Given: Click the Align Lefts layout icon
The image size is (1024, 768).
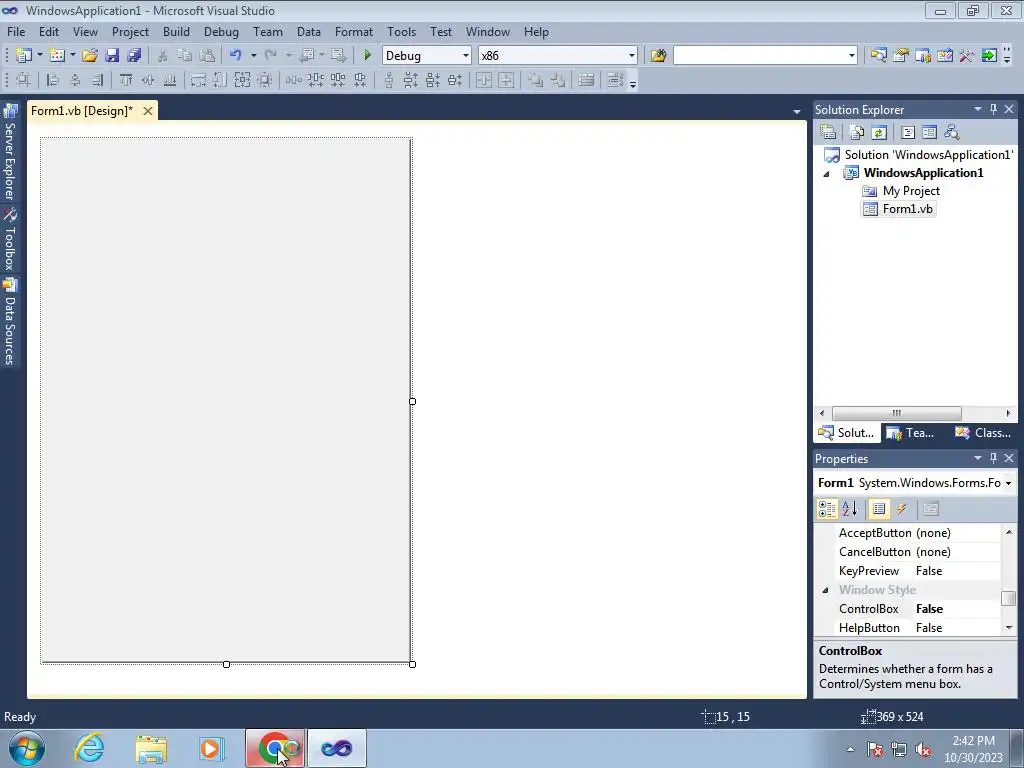Looking at the screenshot, I should (53, 80).
